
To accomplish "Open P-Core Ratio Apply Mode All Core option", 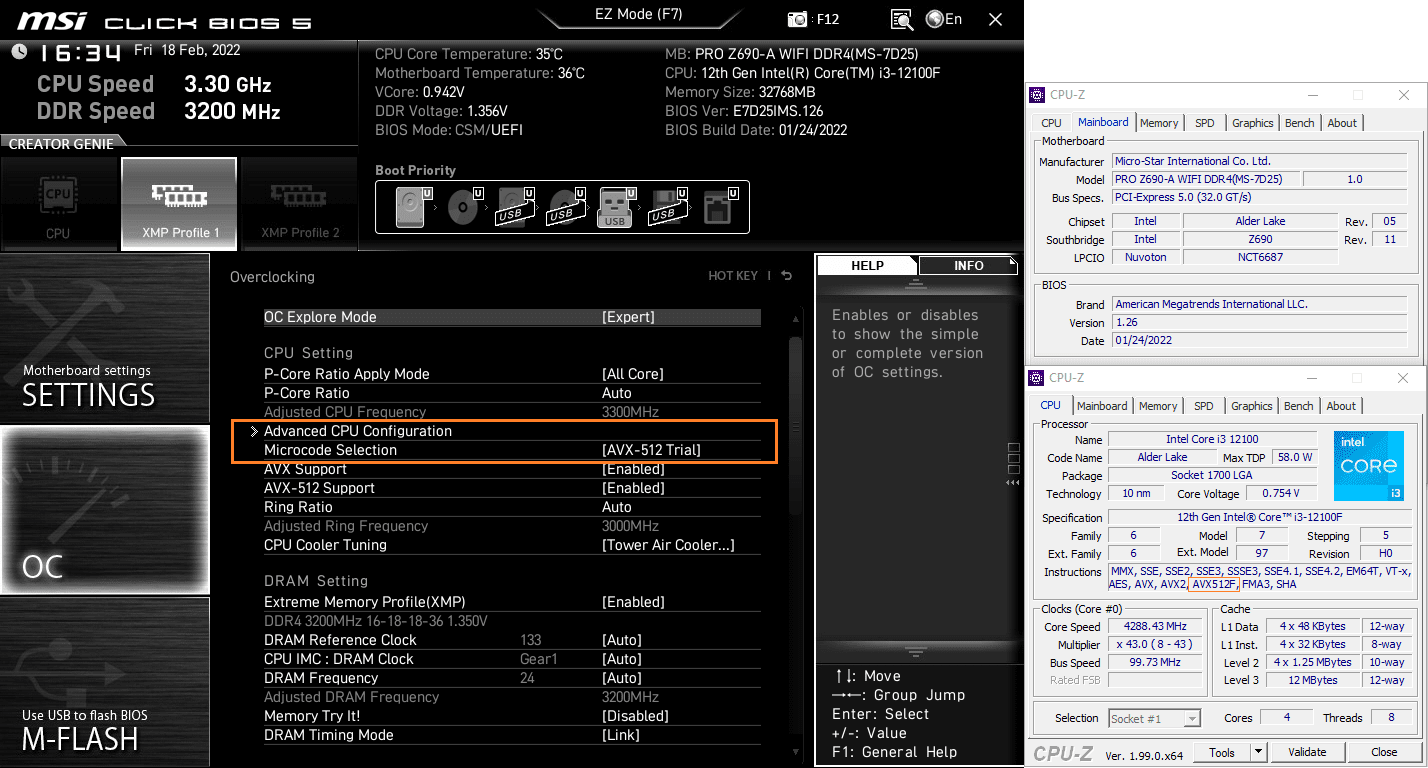I will 633,374.
